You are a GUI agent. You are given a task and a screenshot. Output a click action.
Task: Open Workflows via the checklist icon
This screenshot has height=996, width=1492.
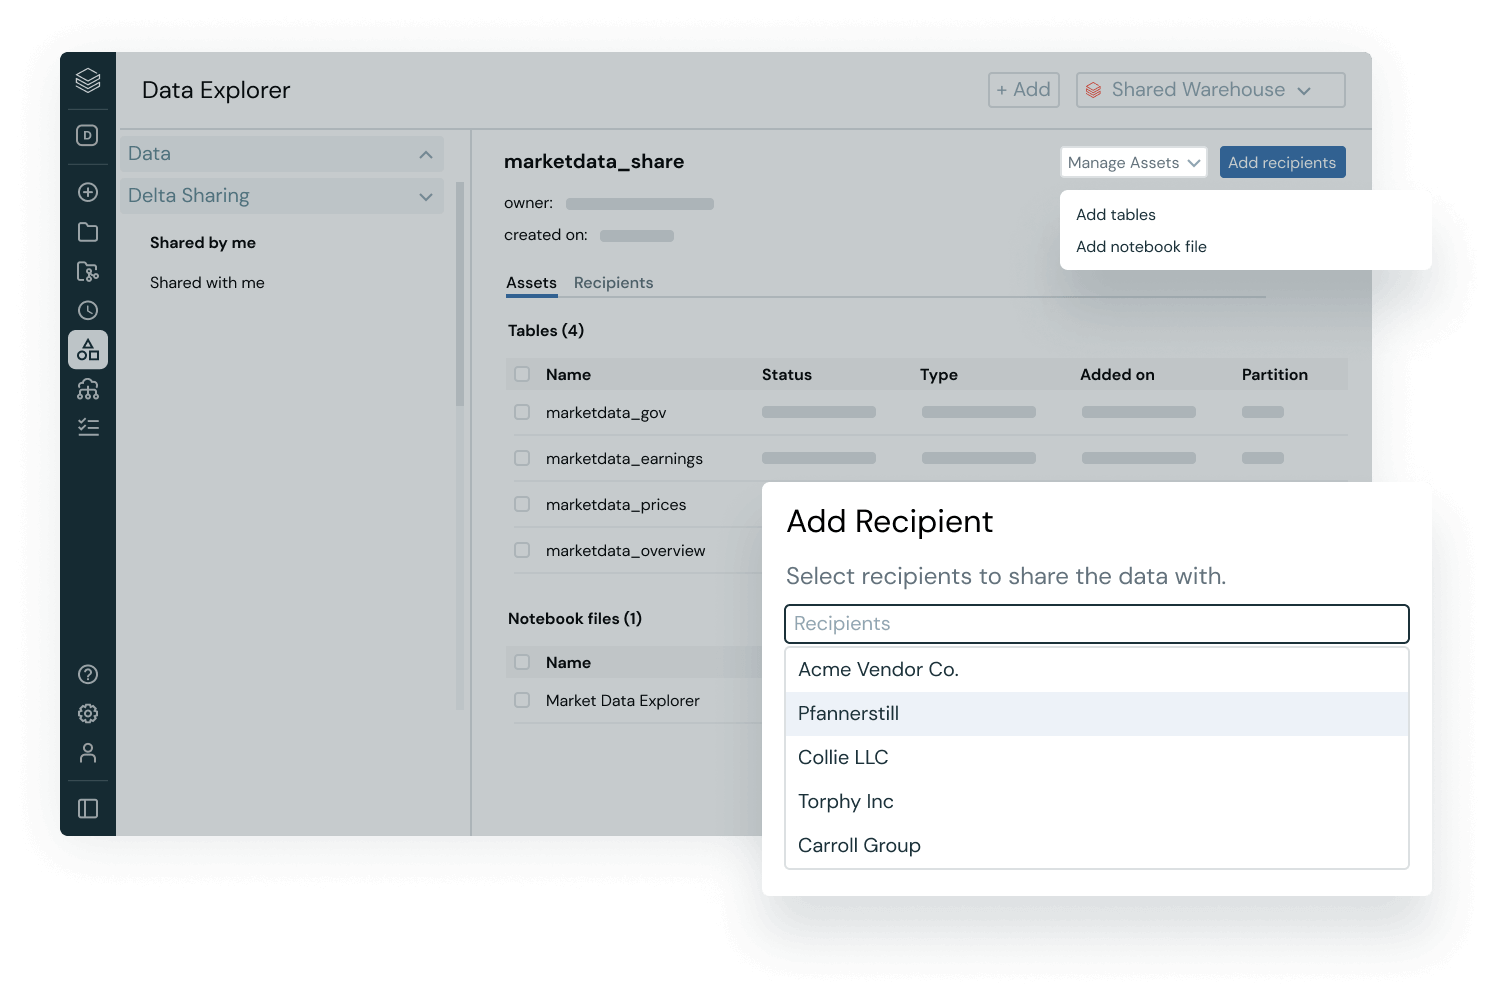click(x=87, y=427)
